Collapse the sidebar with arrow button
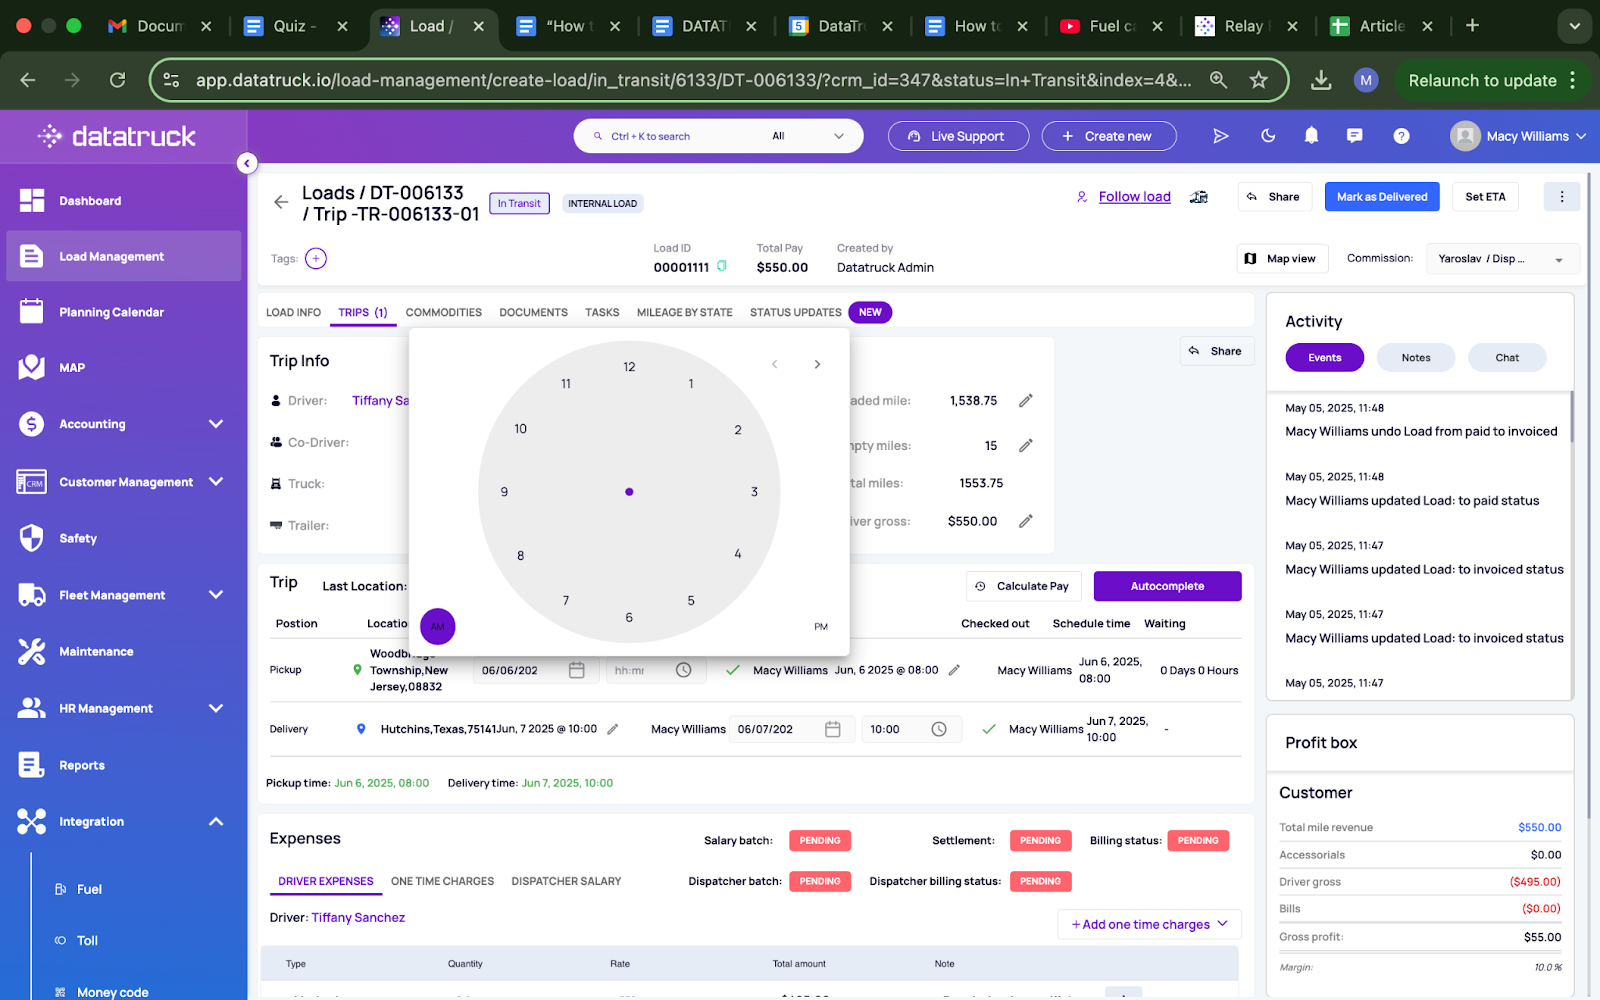 point(247,163)
